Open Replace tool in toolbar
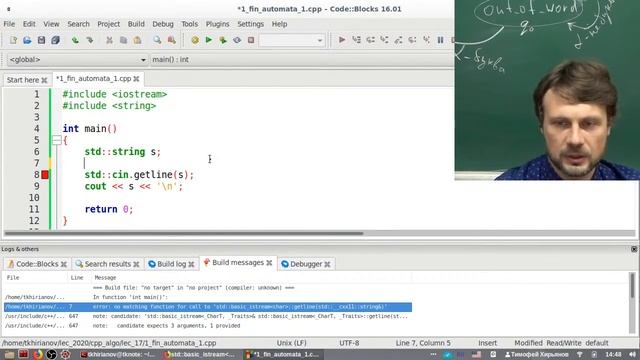The width and height of the screenshot is (640, 360). tap(171, 40)
